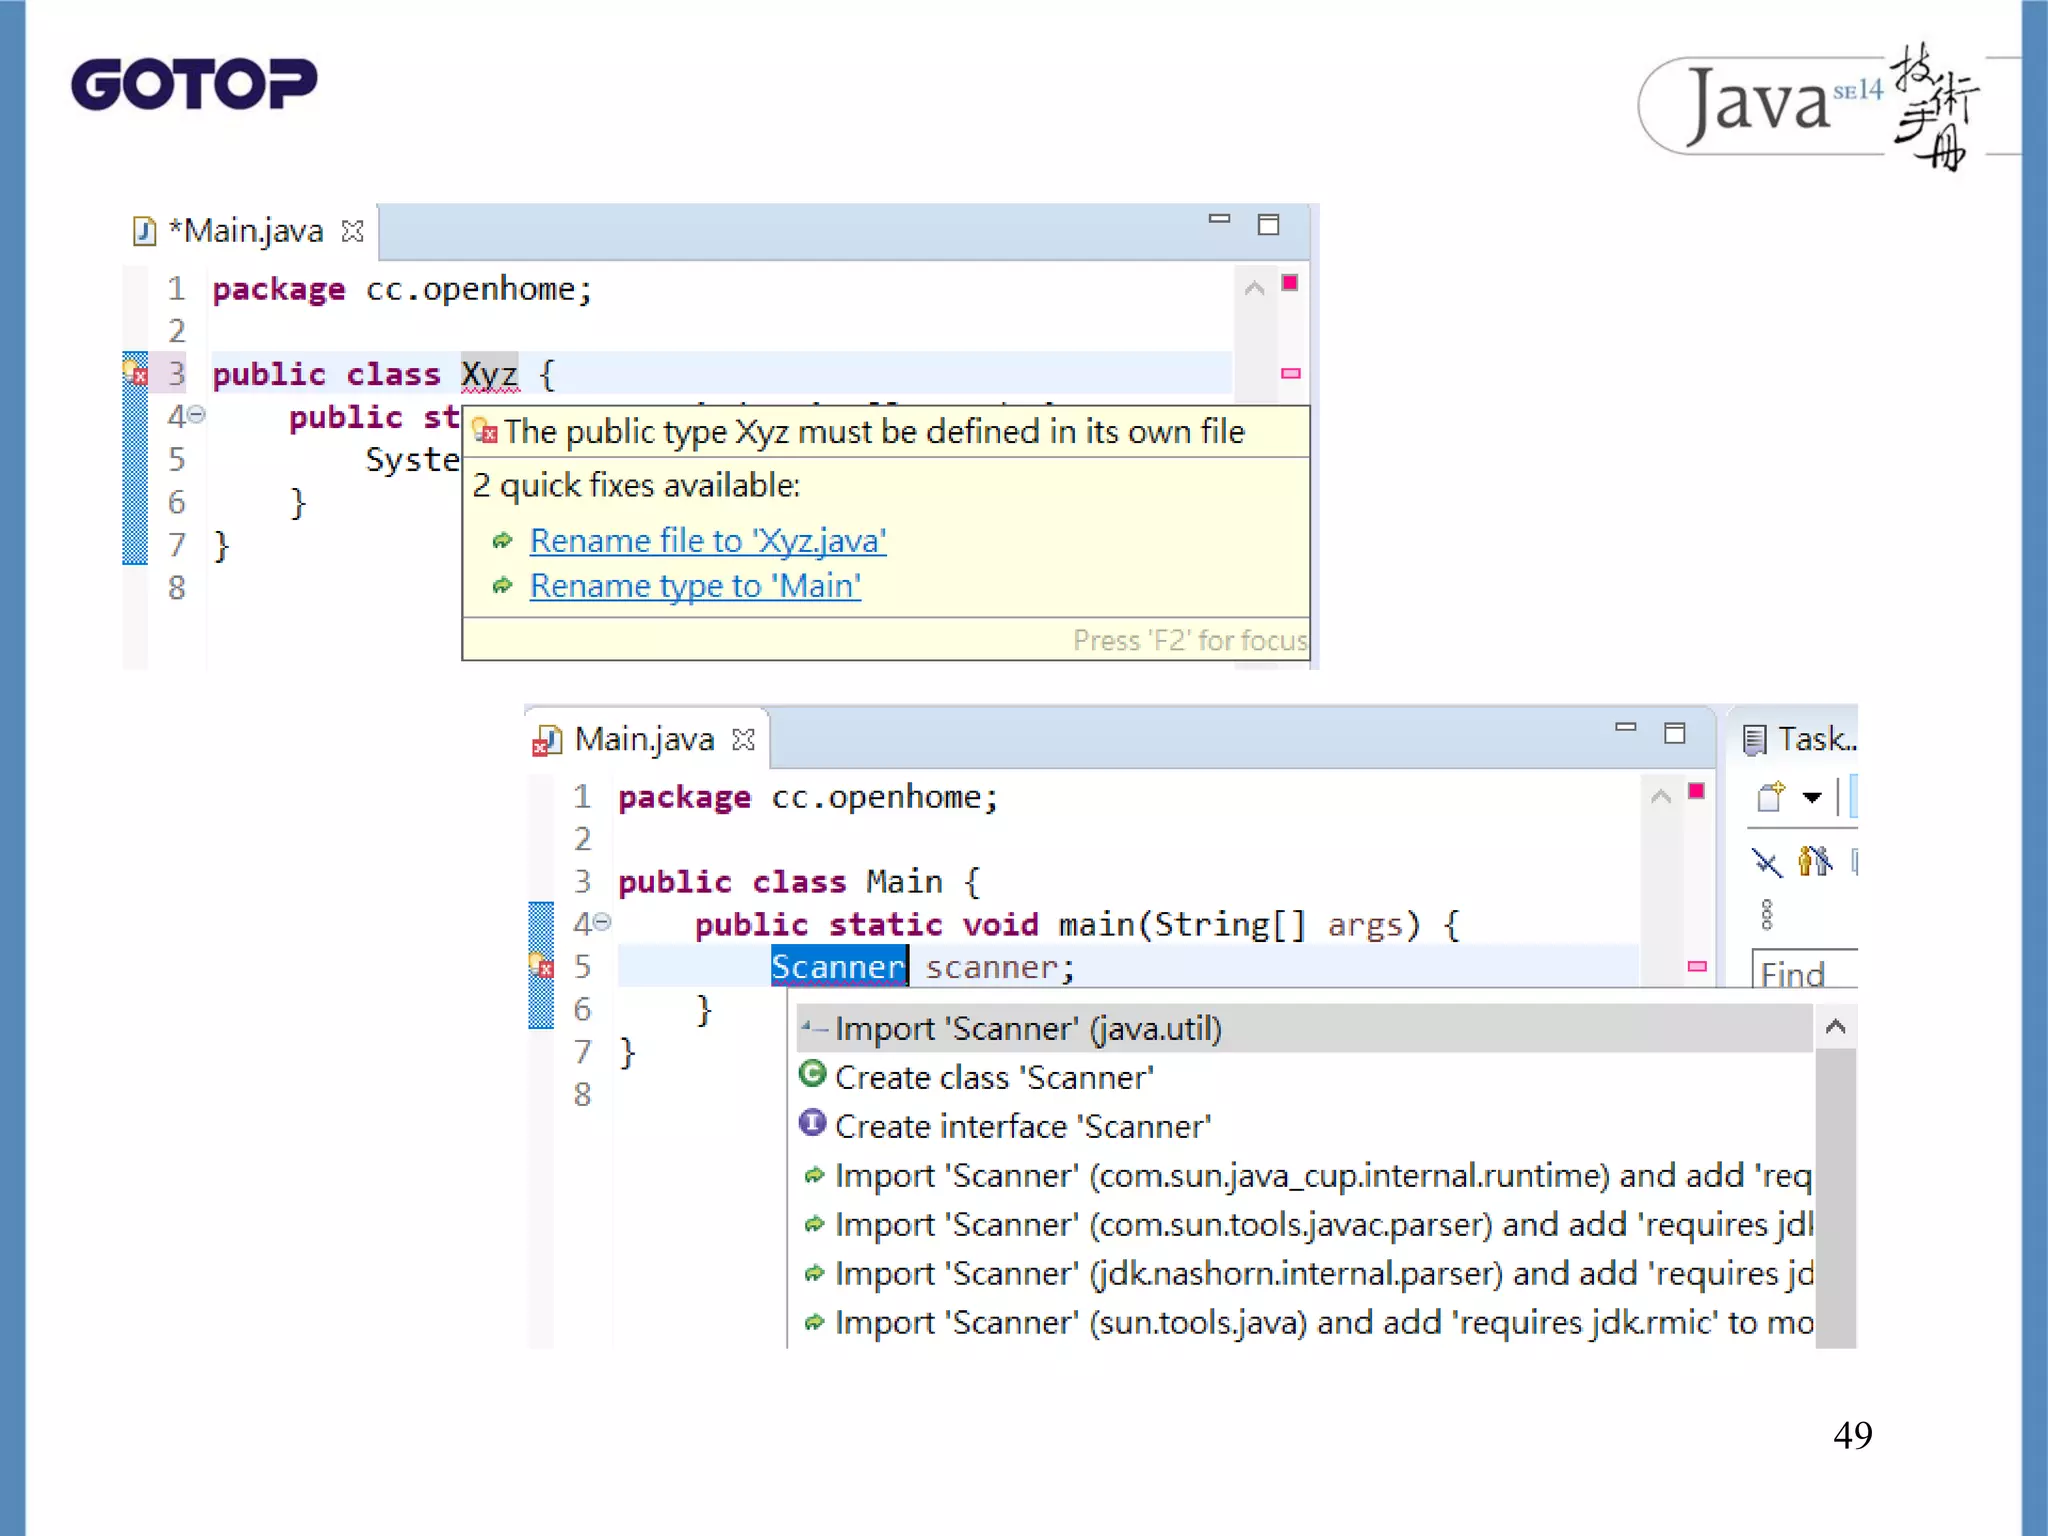This screenshot has width=2048, height=1536.
Task: Toggle Hide Completed Tasks icon
Action: pyautogui.click(x=1767, y=861)
